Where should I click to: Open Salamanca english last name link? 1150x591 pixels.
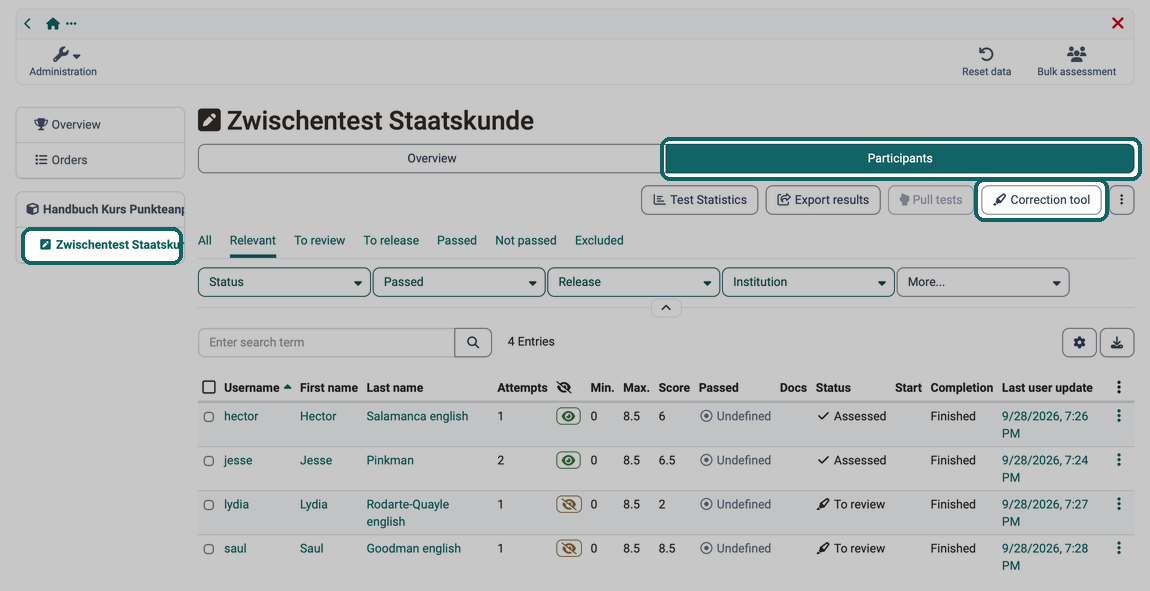417,416
